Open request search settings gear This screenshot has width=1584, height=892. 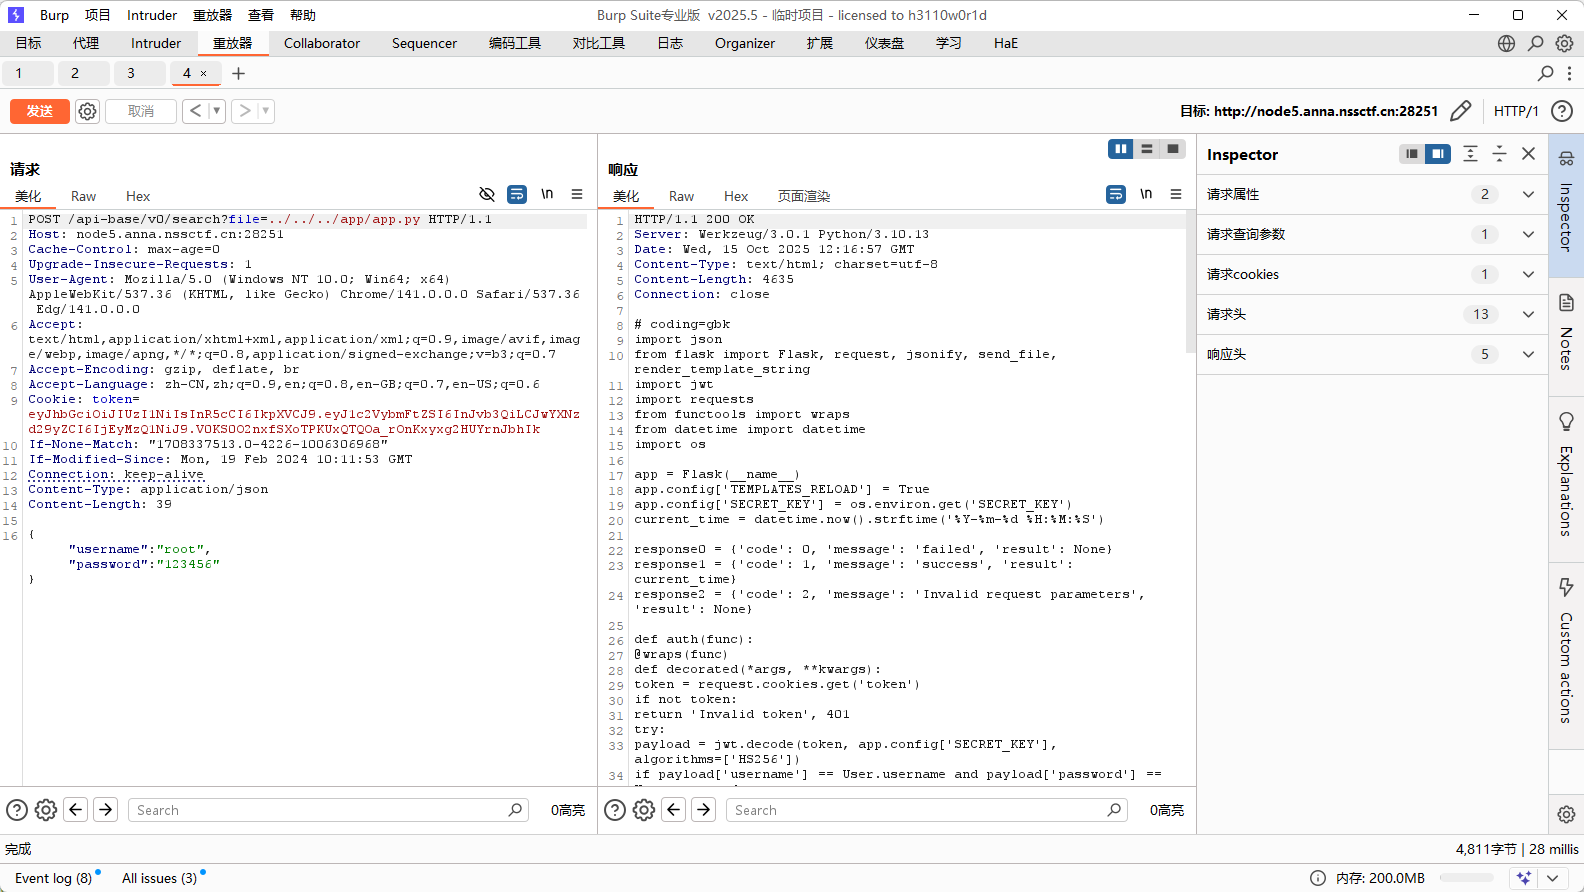point(46,810)
